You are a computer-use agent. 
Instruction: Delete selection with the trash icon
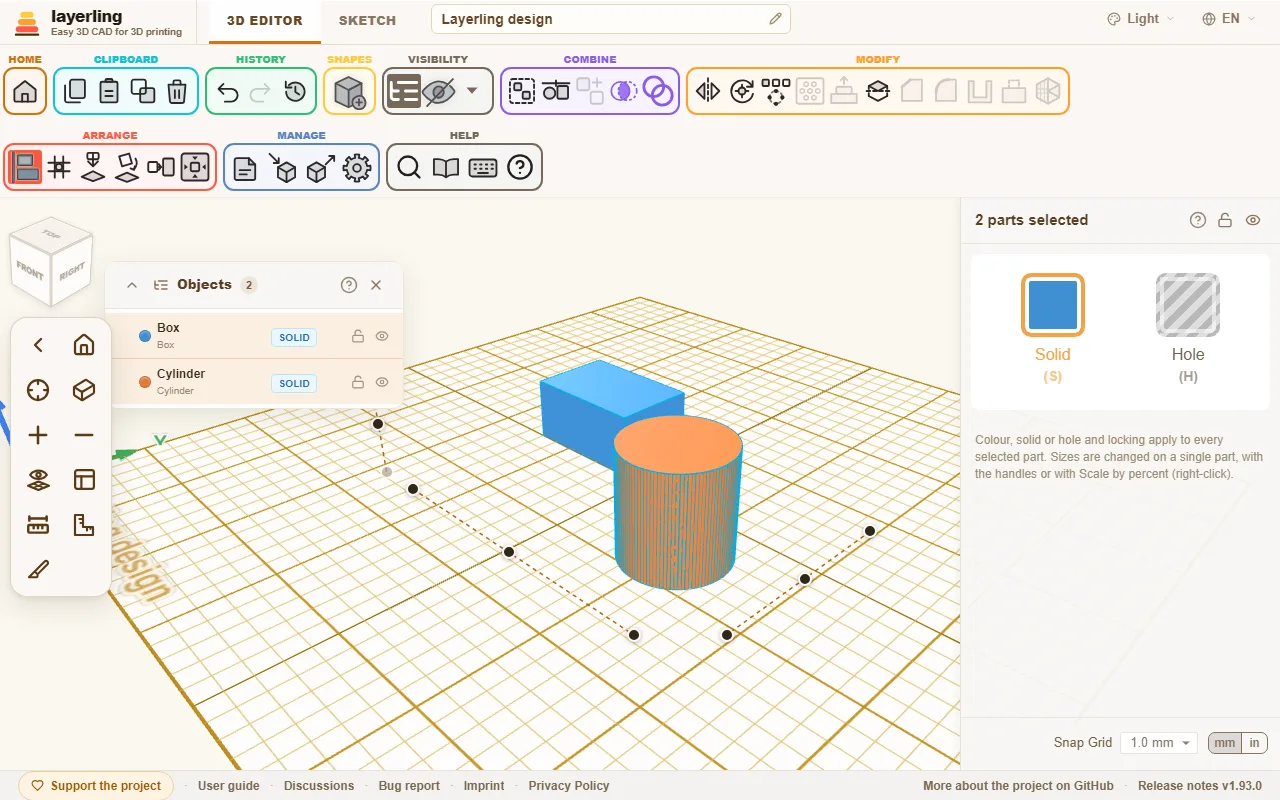point(177,91)
